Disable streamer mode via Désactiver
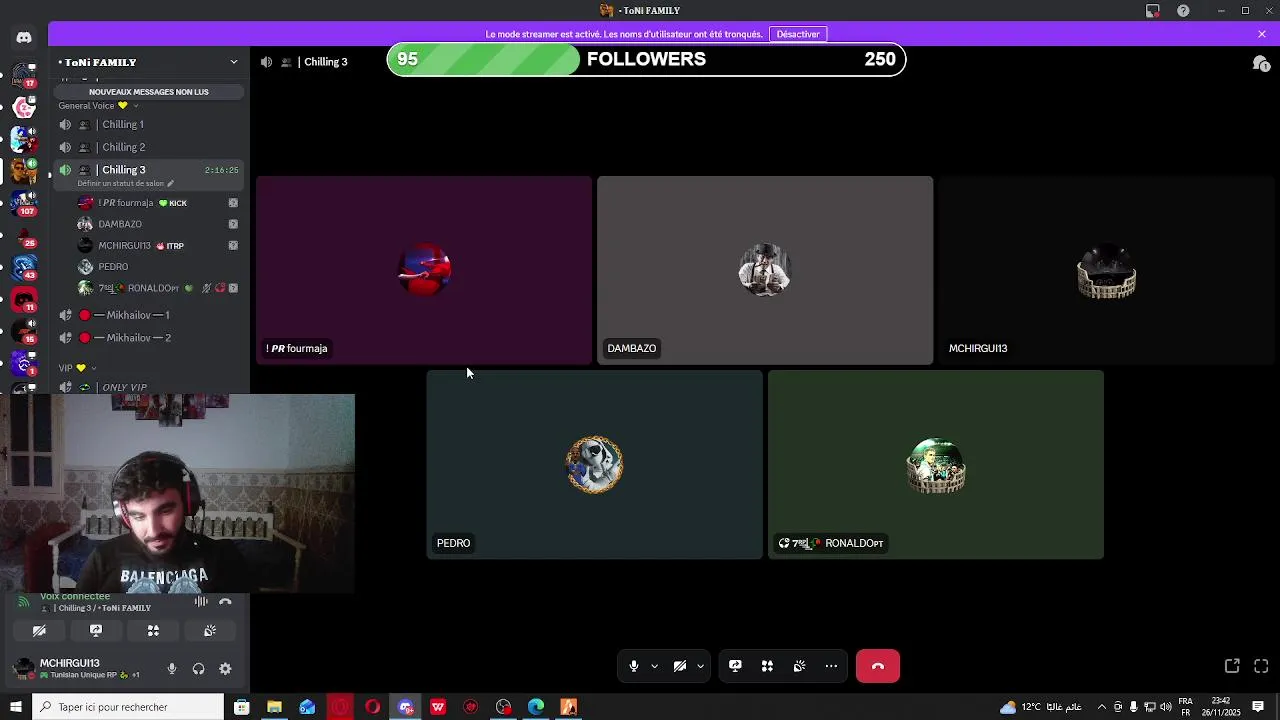The image size is (1280, 720). (798, 34)
